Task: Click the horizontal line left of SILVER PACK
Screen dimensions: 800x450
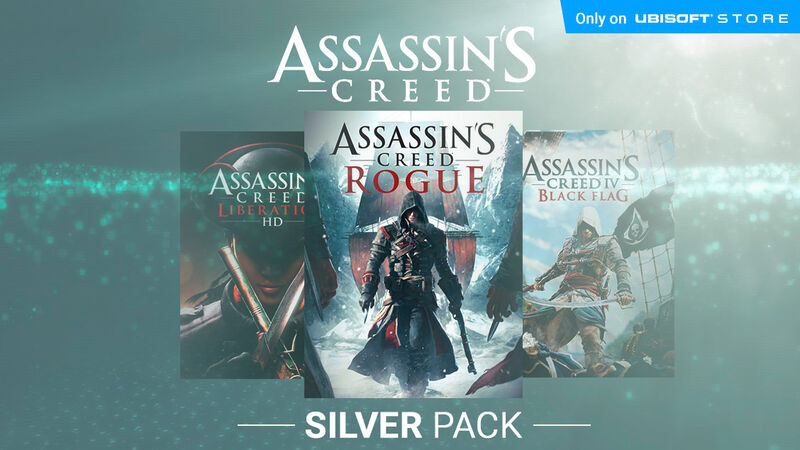Action: pos(266,425)
